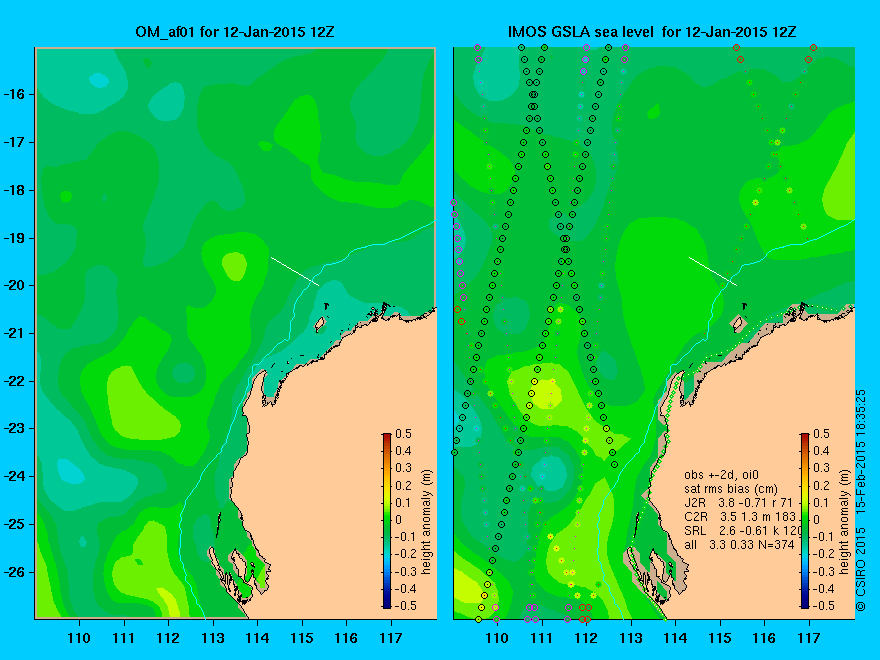Select the -22 latitude tick label
880x660 pixels.
pos(14,381)
